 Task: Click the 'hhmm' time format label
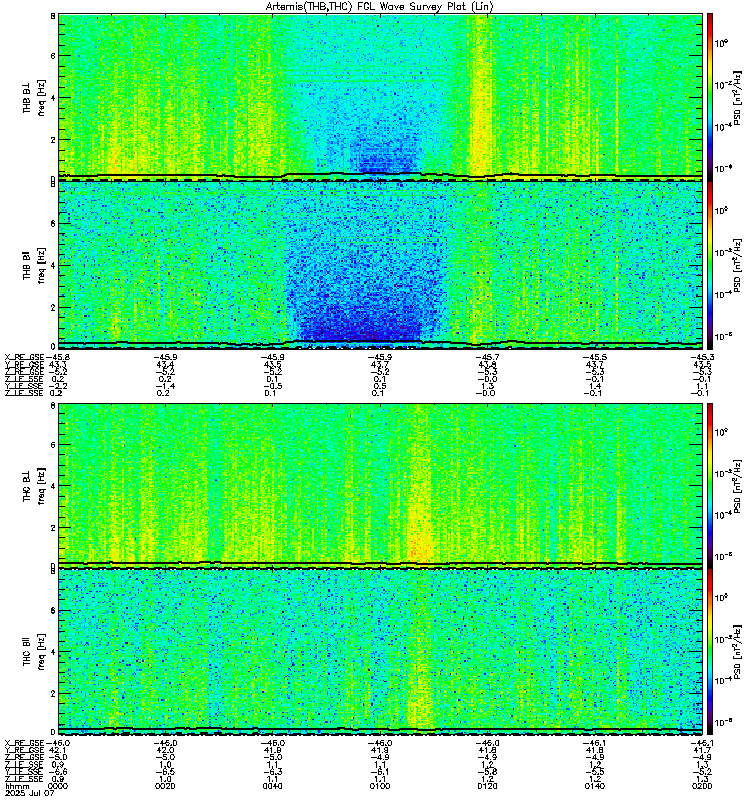17,786
